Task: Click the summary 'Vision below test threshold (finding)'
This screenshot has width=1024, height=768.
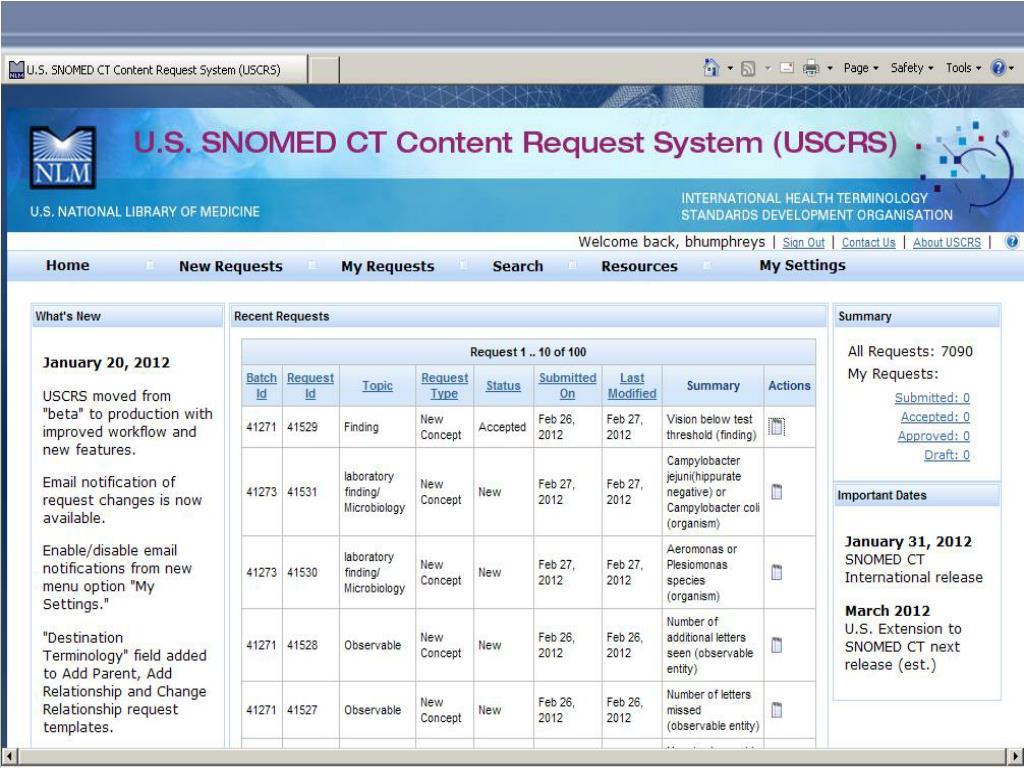Action: coord(711,426)
